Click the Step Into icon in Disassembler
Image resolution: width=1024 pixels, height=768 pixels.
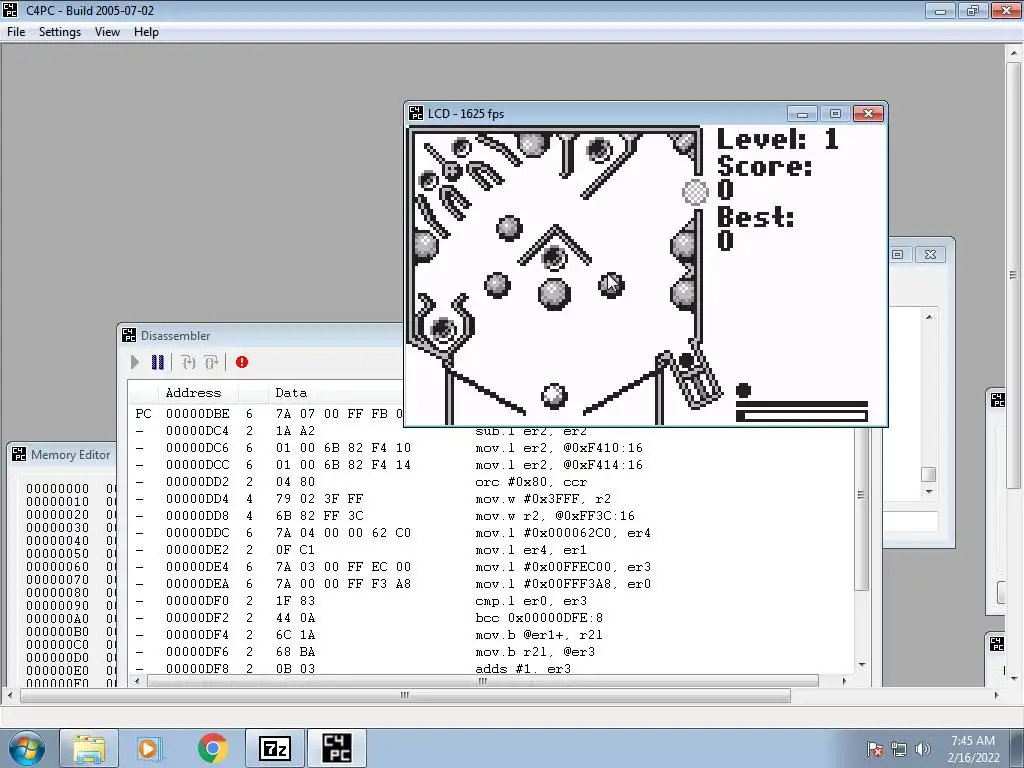(x=189, y=362)
